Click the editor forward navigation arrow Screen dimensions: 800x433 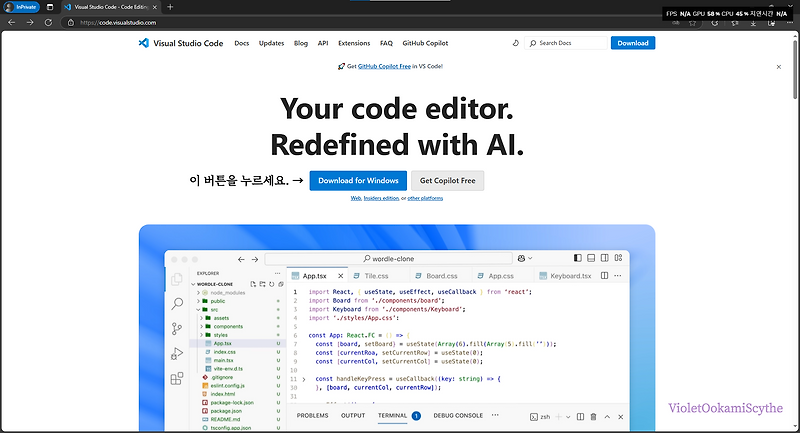tap(255, 259)
